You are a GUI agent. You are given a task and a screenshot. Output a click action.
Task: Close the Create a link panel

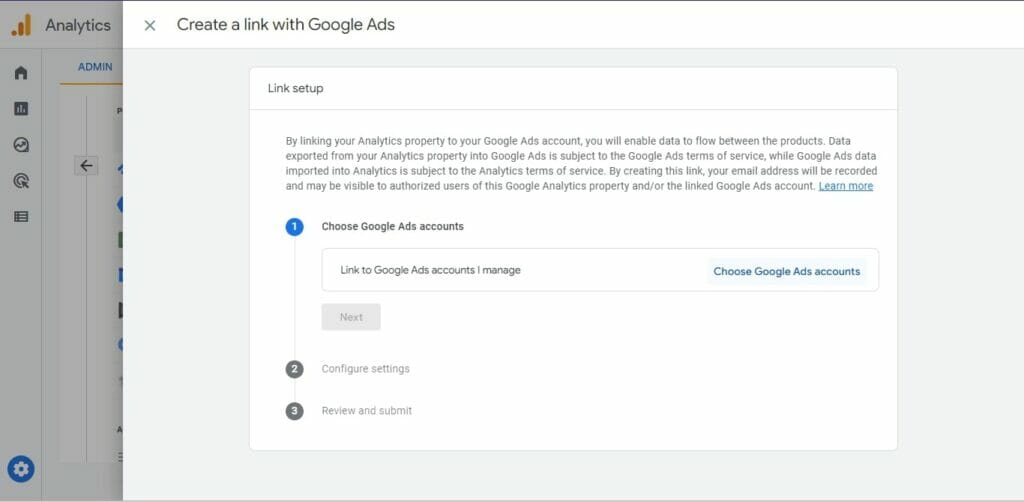click(150, 25)
